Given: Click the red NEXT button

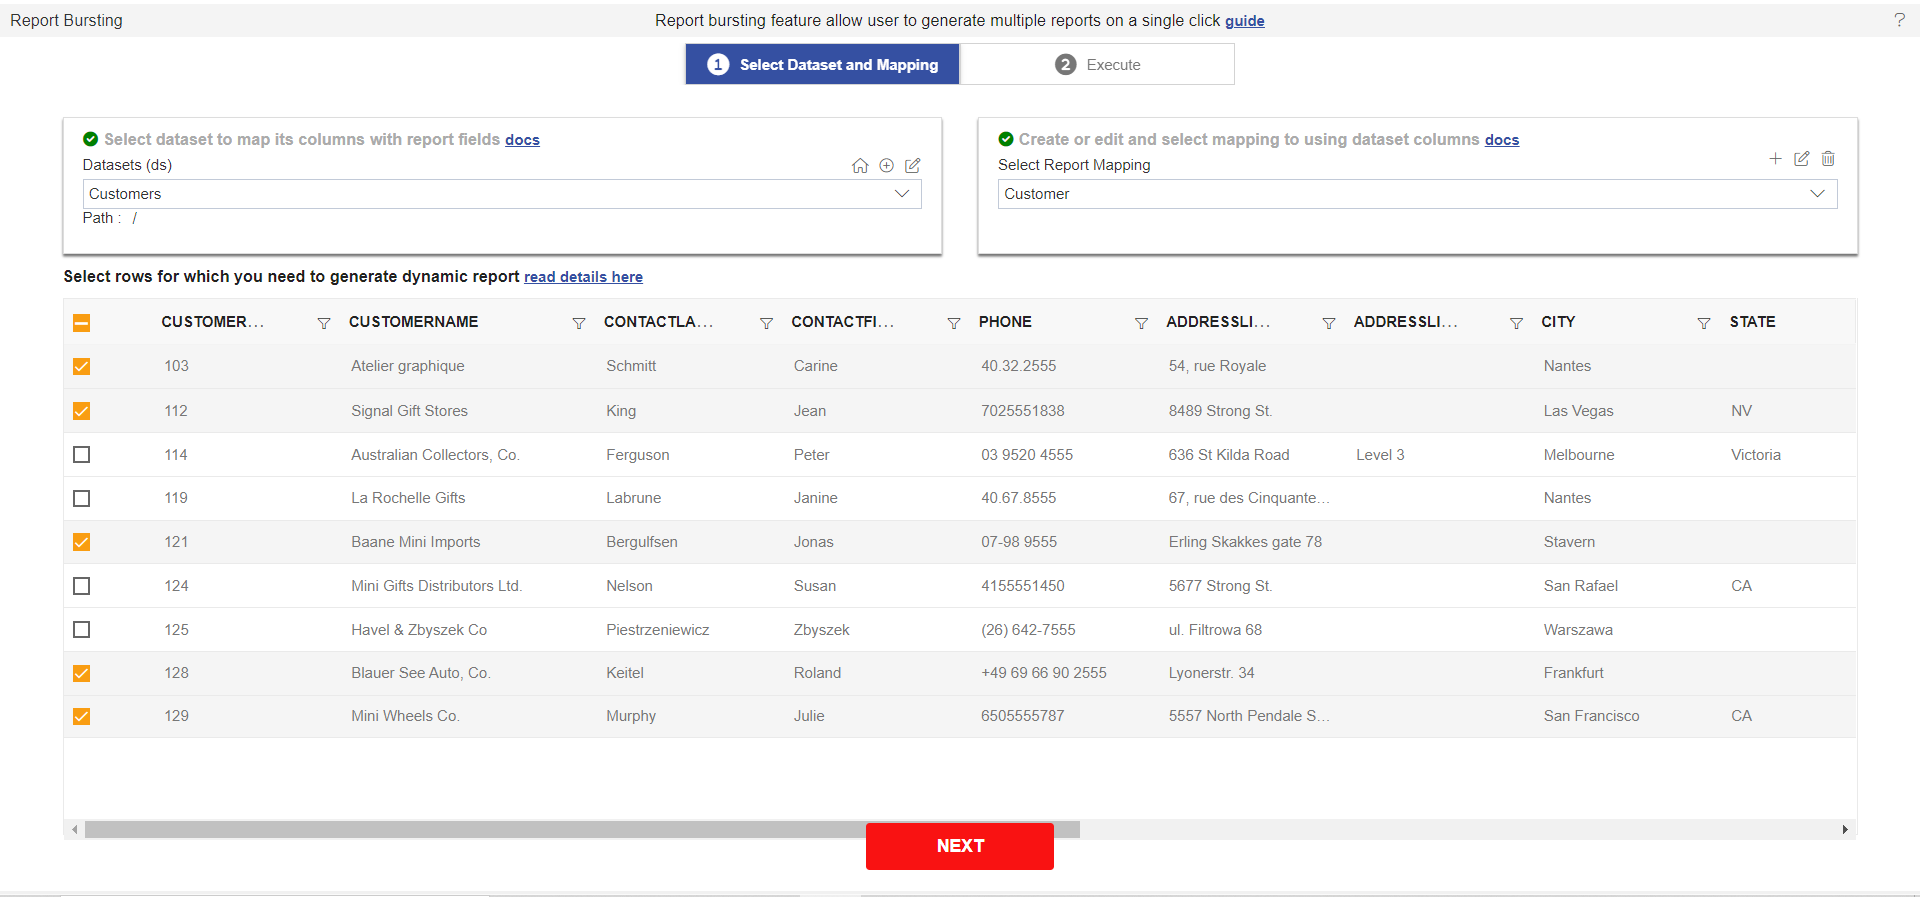Looking at the screenshot, I should click(960, 846).
